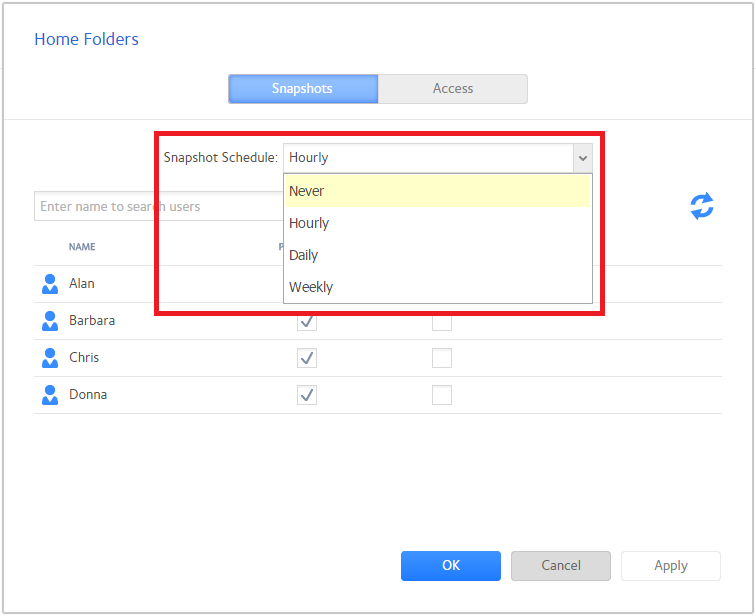
Task: Toggle Barbara's unchecked checkbox
Action: 442,322
